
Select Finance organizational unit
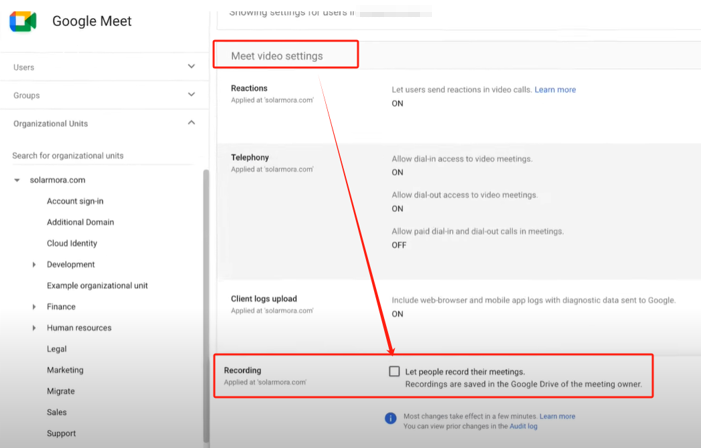(61, 307)
